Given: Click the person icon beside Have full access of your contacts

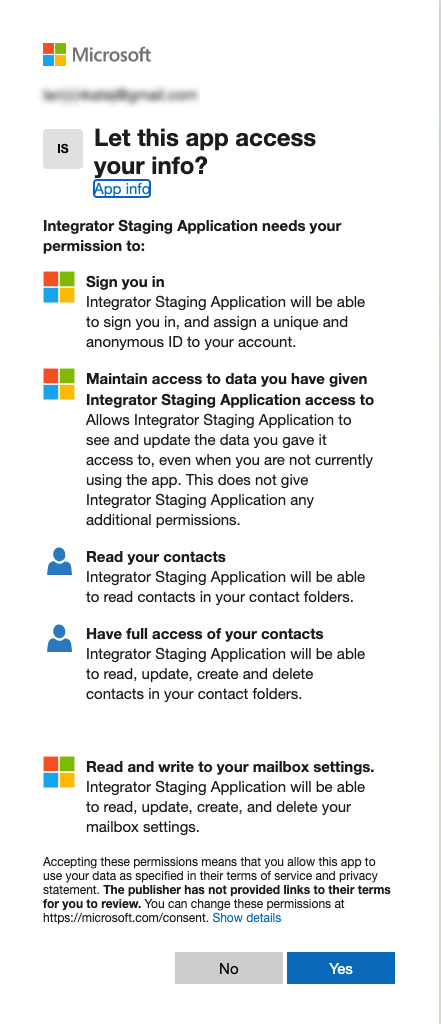Looking at the screenshot, I should 59,639.
